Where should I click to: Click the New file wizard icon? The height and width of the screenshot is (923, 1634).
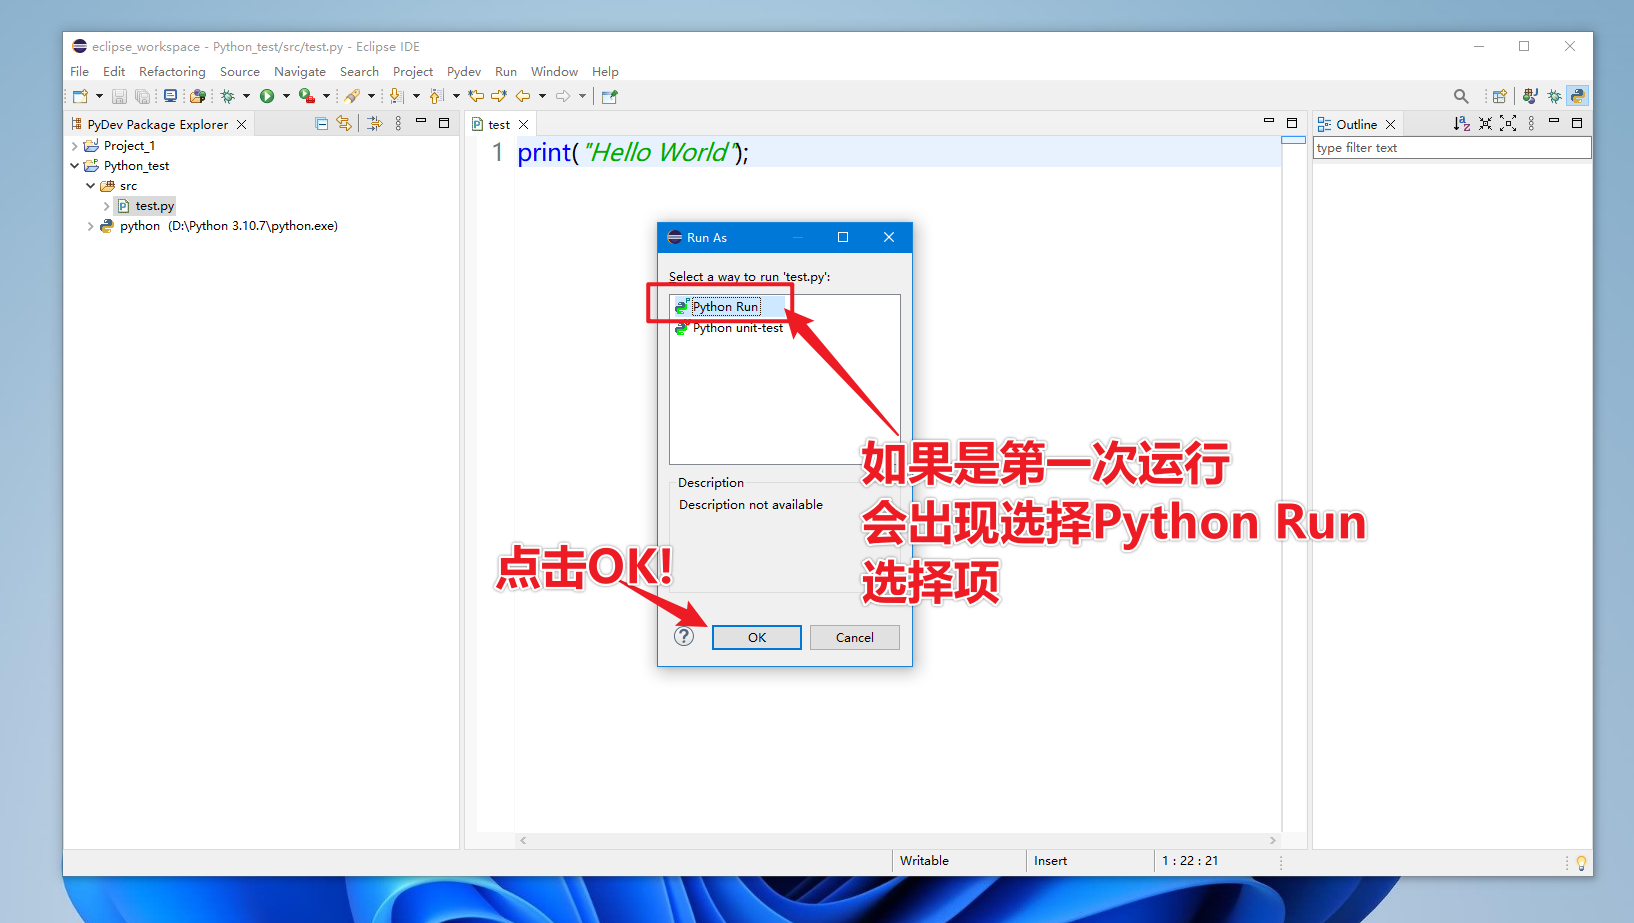tap(80, 96)
